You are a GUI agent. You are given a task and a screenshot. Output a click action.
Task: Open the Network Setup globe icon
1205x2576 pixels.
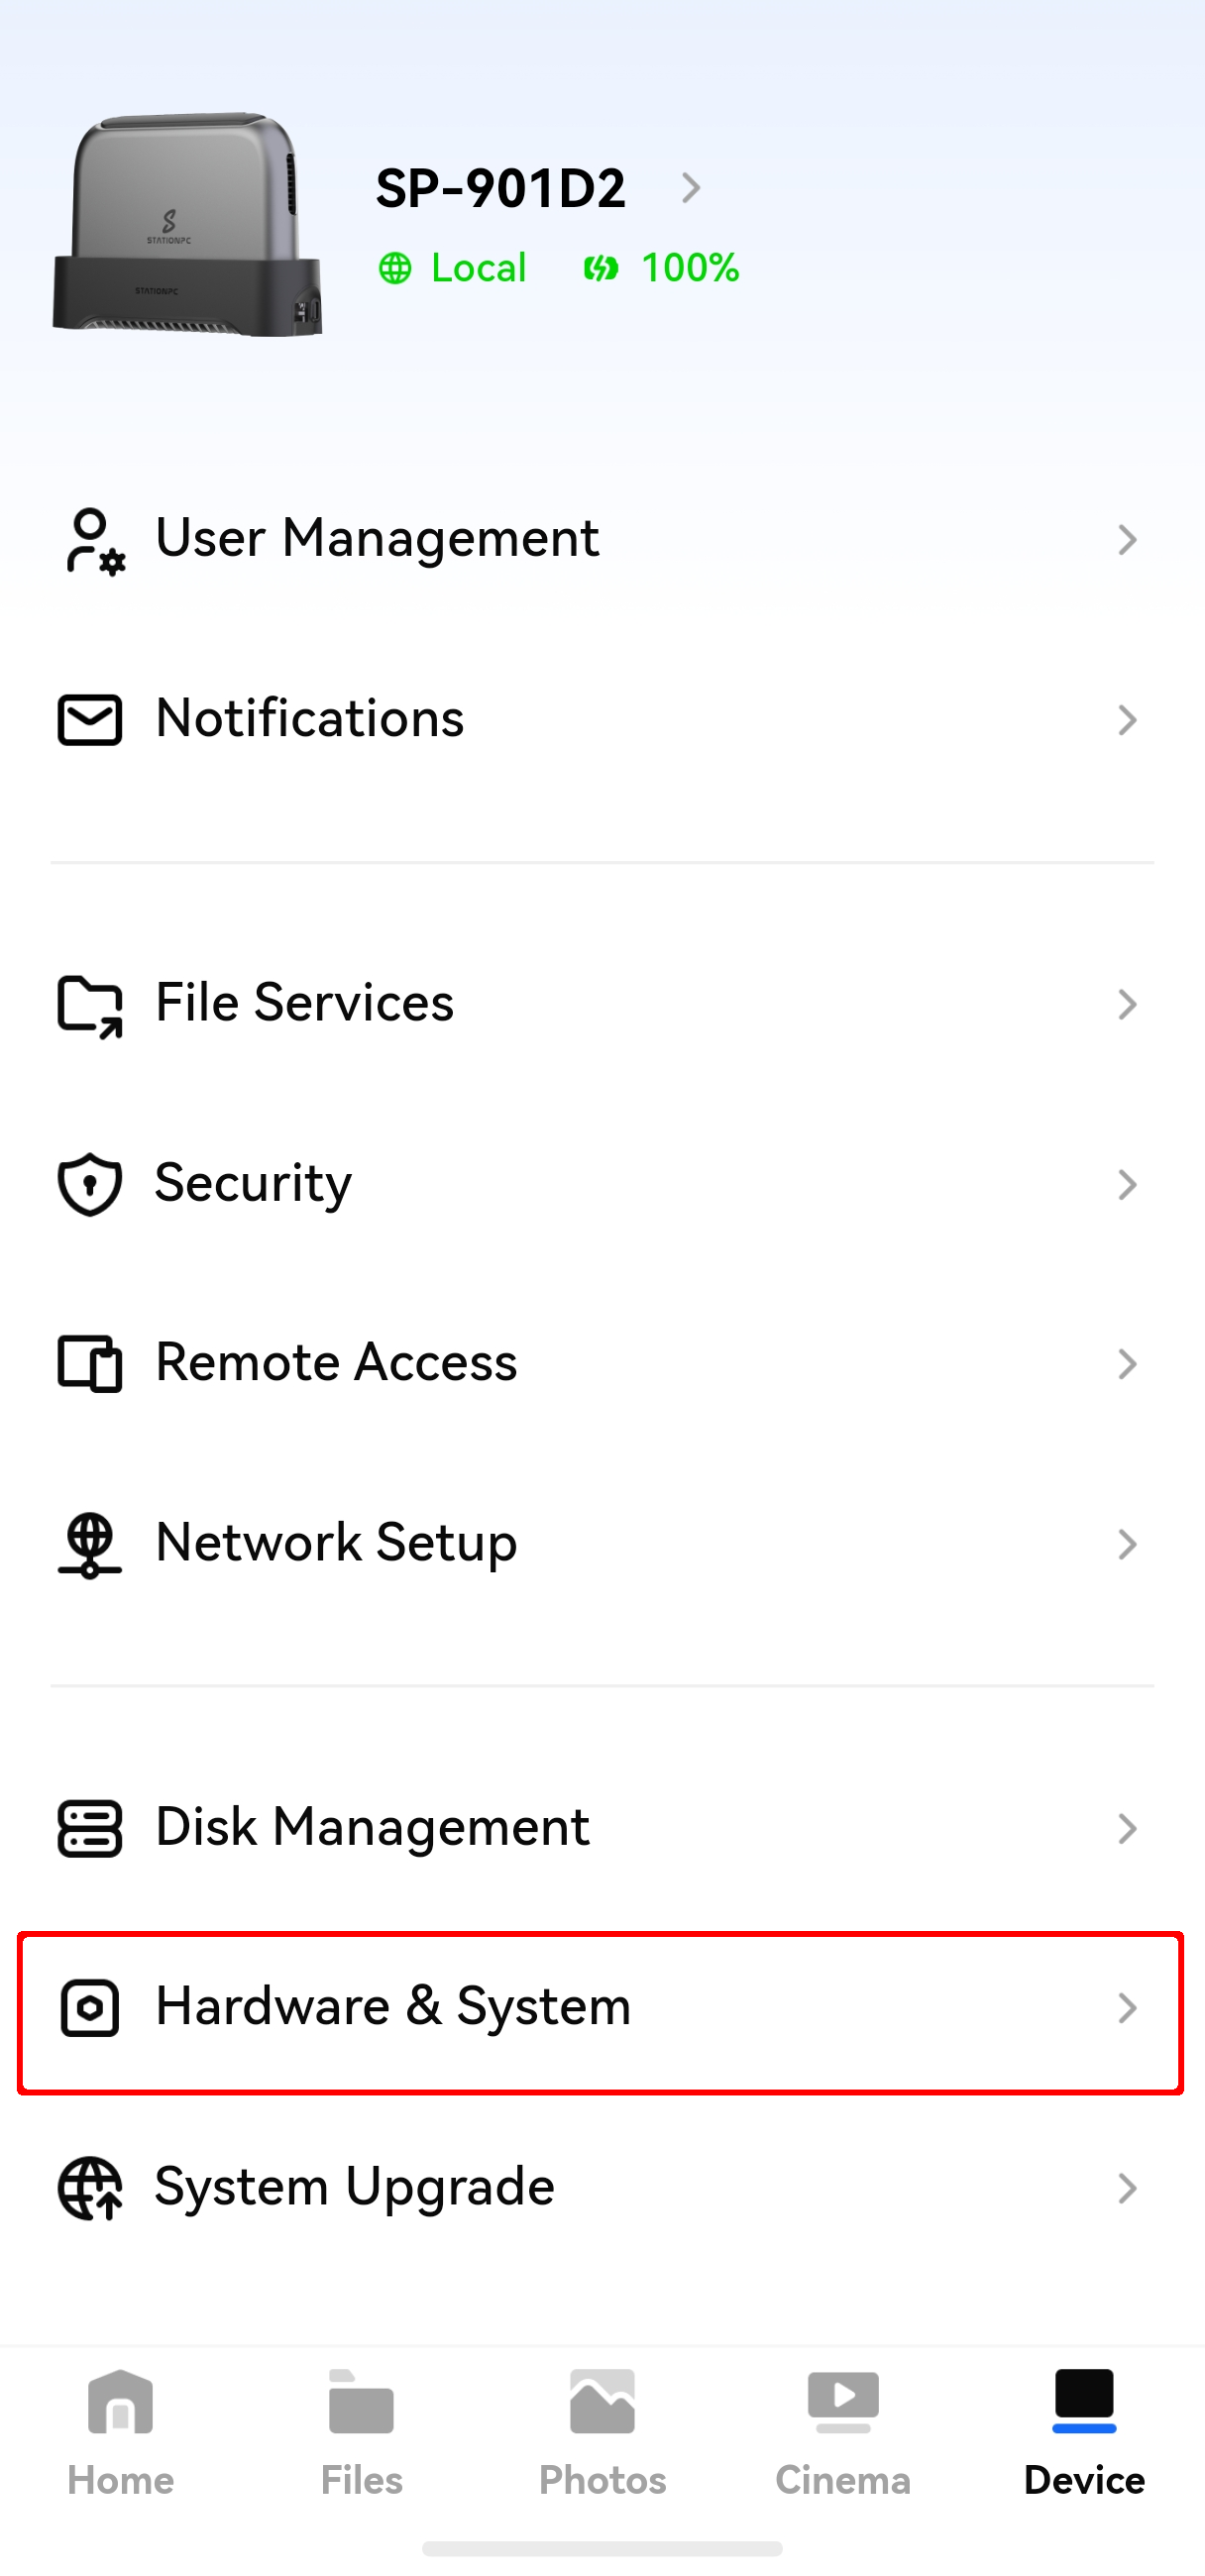pyautogui.click(x=90, y=1545)
